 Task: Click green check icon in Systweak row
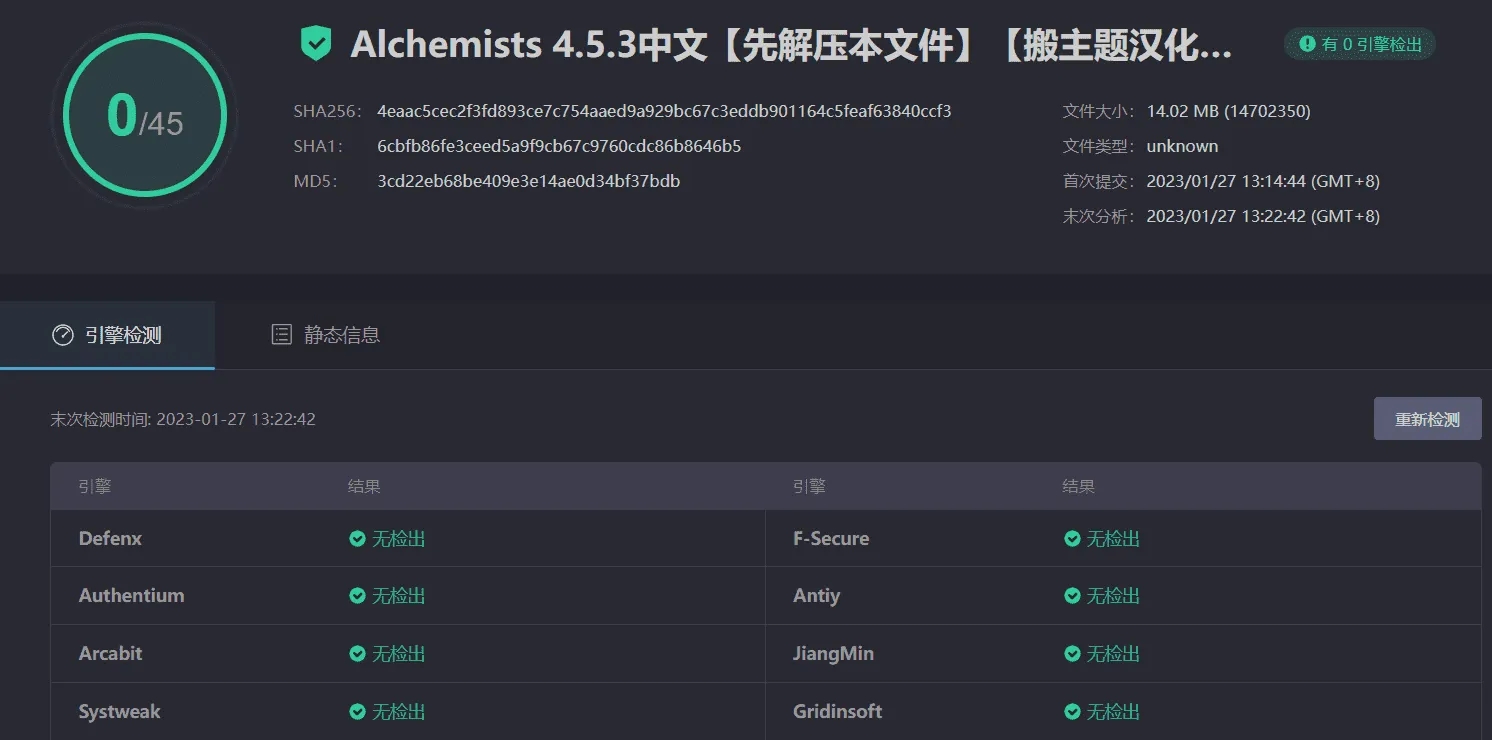click(x=357, y=712)
